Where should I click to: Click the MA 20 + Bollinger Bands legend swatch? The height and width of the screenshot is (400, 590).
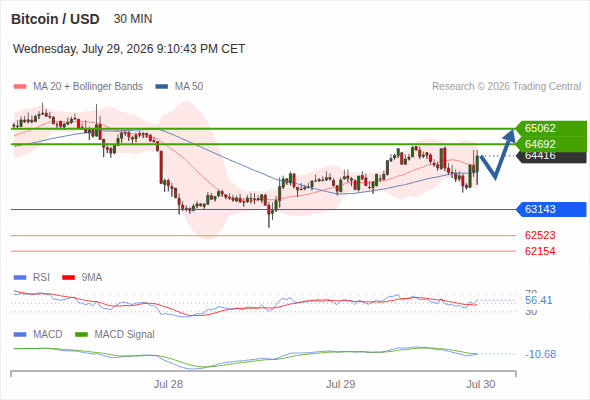20,87
